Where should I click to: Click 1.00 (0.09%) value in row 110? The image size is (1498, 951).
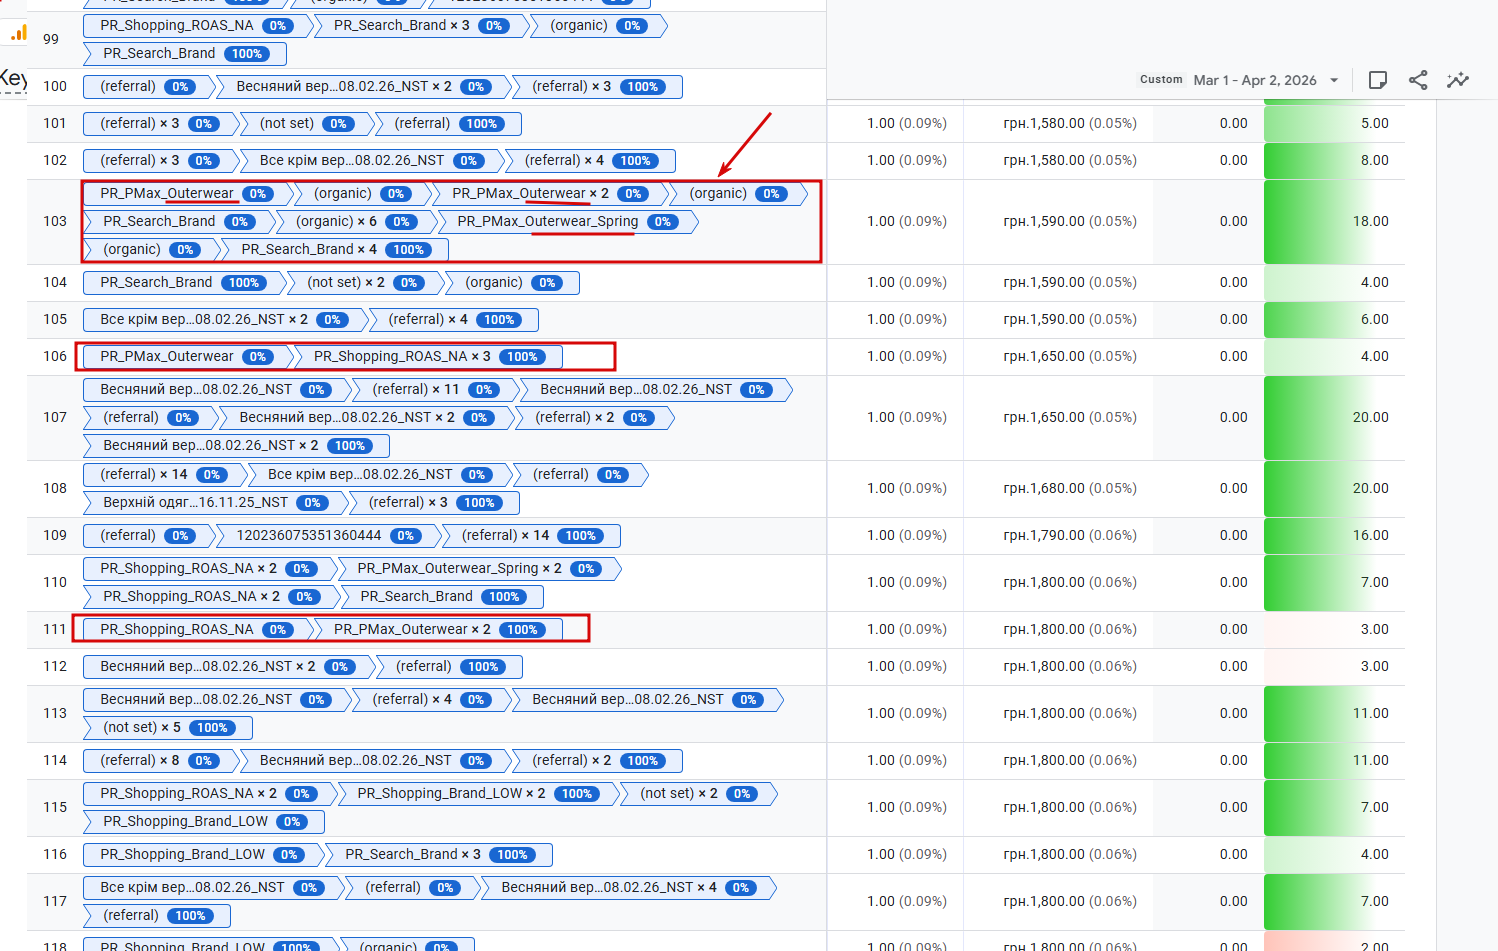pos(907,583)
